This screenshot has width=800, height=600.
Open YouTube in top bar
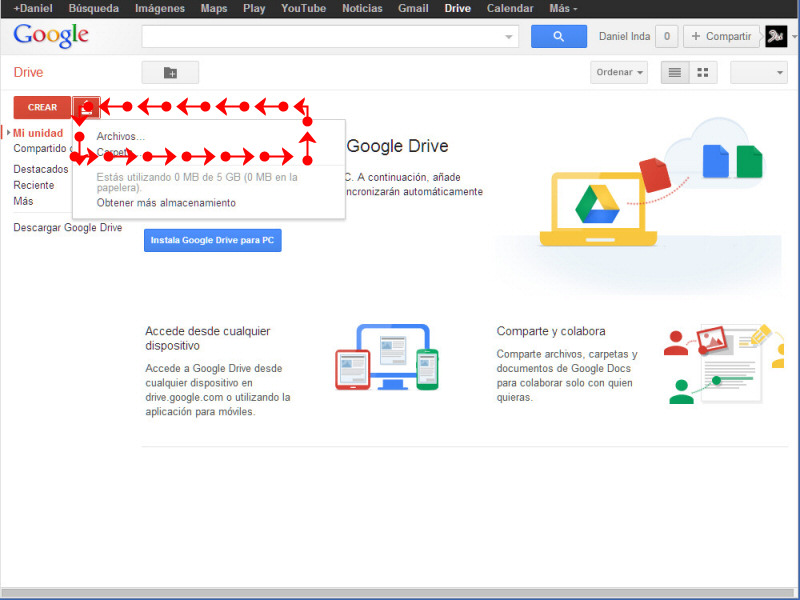[x=304, y=8]
